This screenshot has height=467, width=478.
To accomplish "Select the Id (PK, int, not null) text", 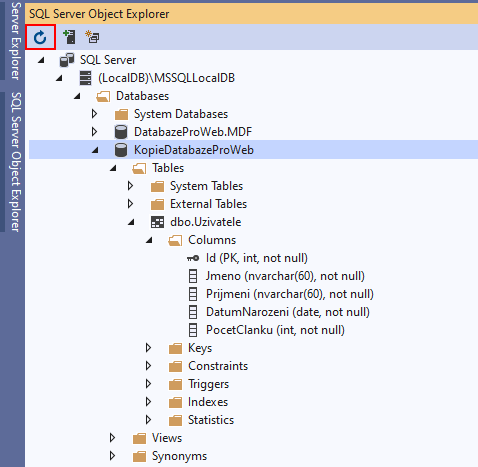I will tap(257, 258).
